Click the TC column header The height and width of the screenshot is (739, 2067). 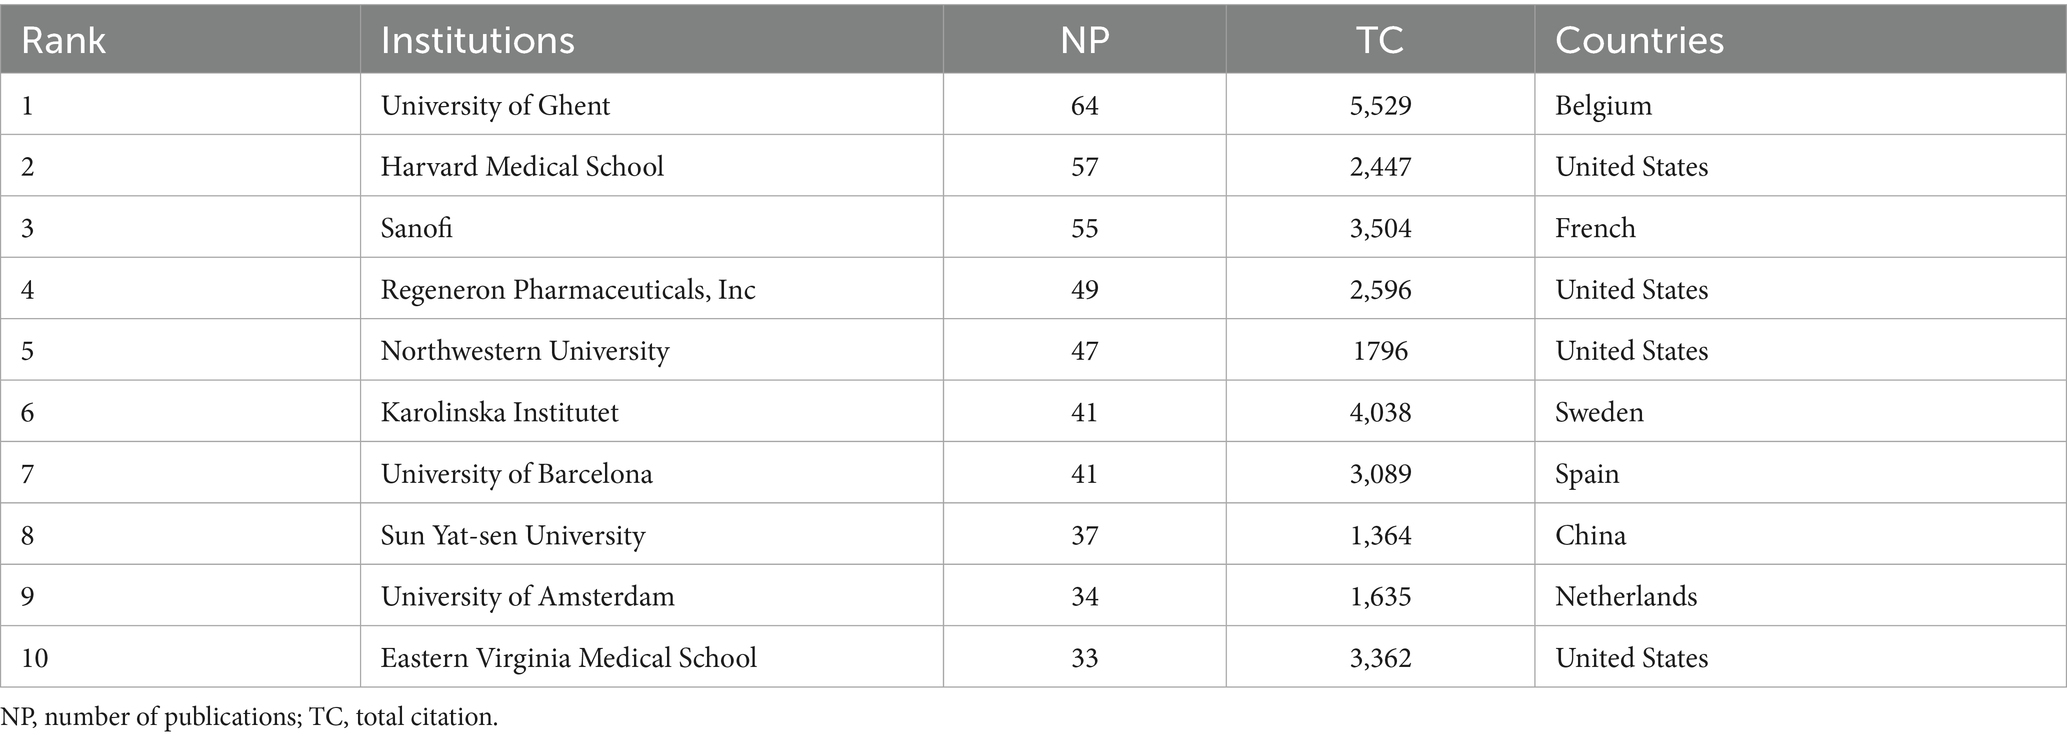(x=1379, y=40)
